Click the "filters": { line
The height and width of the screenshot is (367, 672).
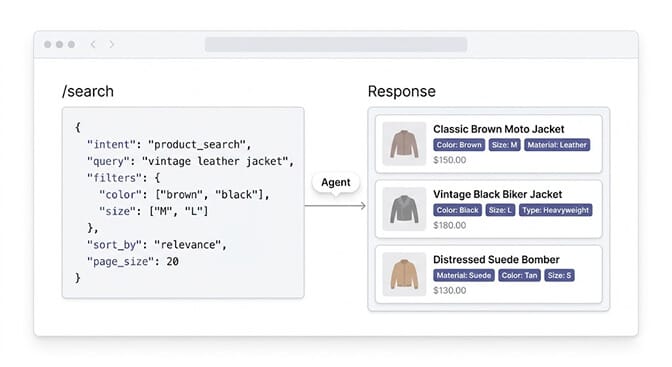click(123, 178)
